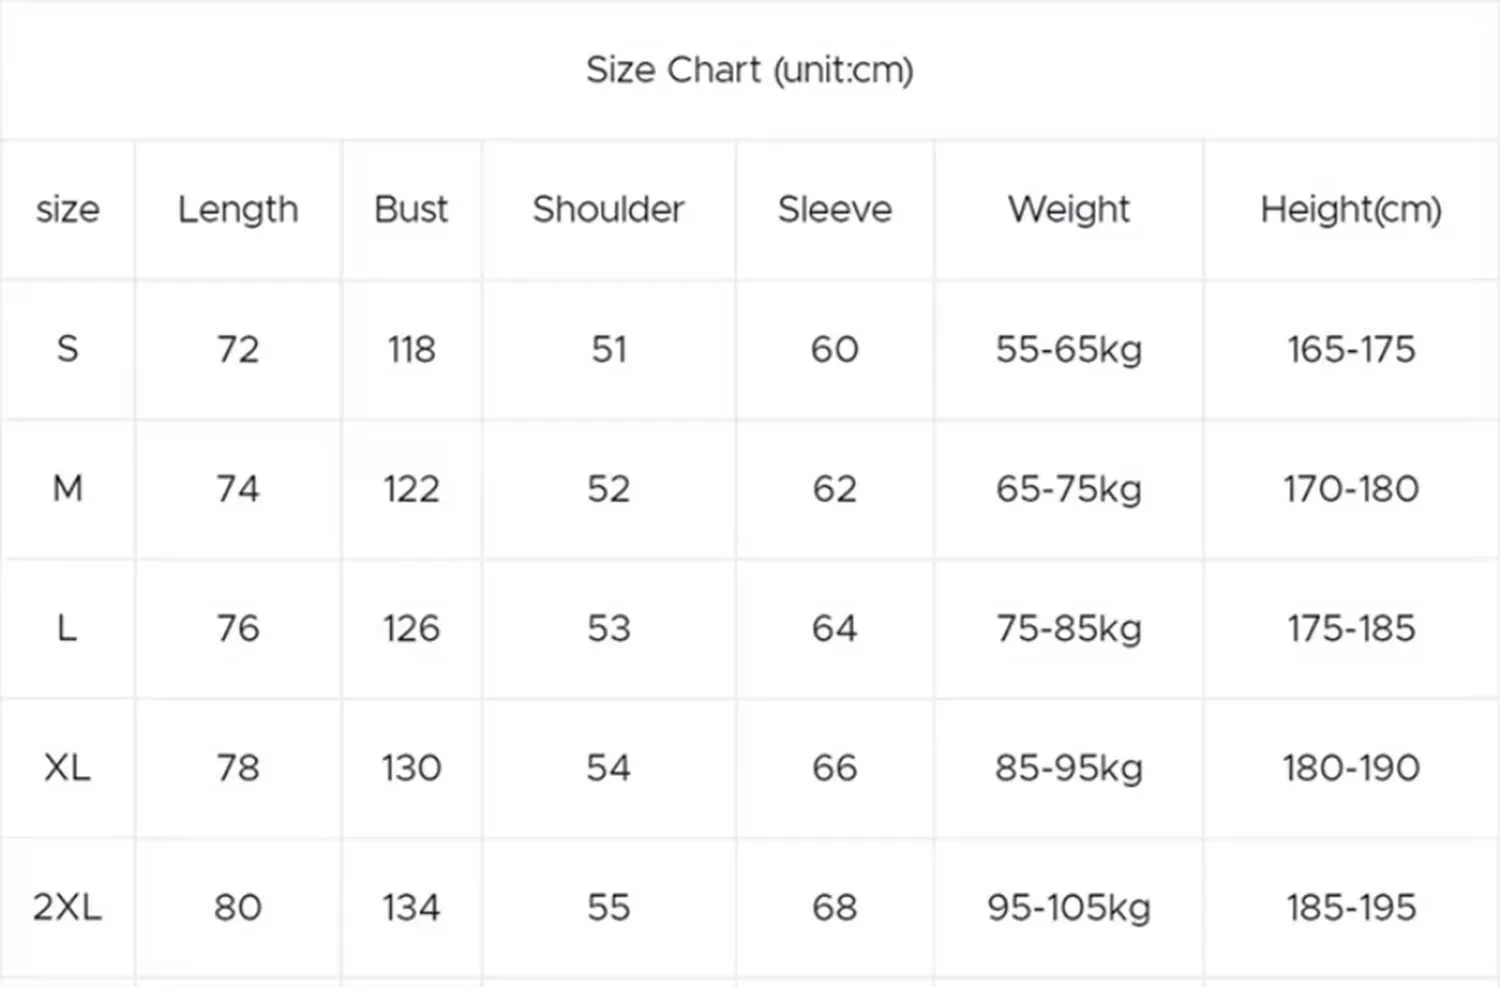Click the Size Chart (unit:cm) title
This screenshot has height=987, width=1500.
[749, 70]
